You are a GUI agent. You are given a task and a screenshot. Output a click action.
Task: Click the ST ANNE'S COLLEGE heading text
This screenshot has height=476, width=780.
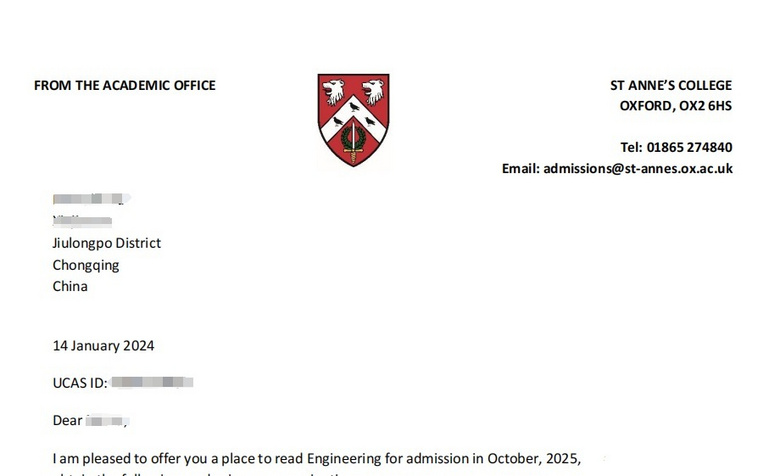[x=671, y=86]
